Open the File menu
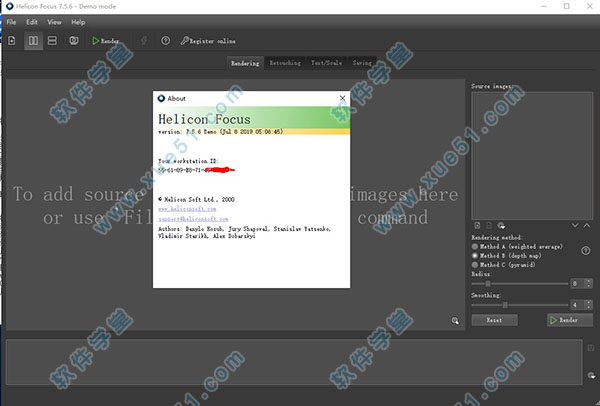Viewport: 600px width, 406px height. click(x=11, y=22)
